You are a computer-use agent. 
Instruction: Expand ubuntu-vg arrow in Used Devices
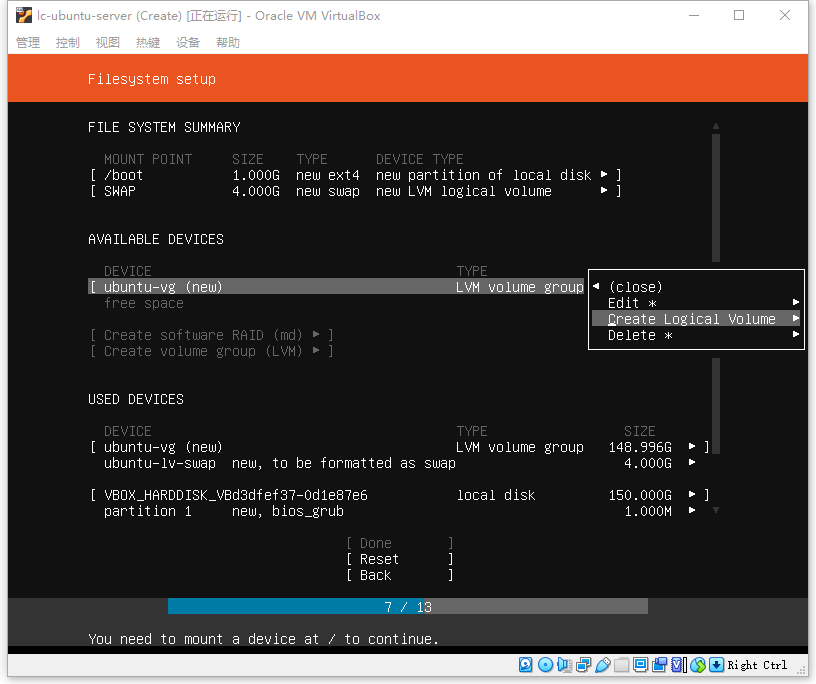[692, 446]
